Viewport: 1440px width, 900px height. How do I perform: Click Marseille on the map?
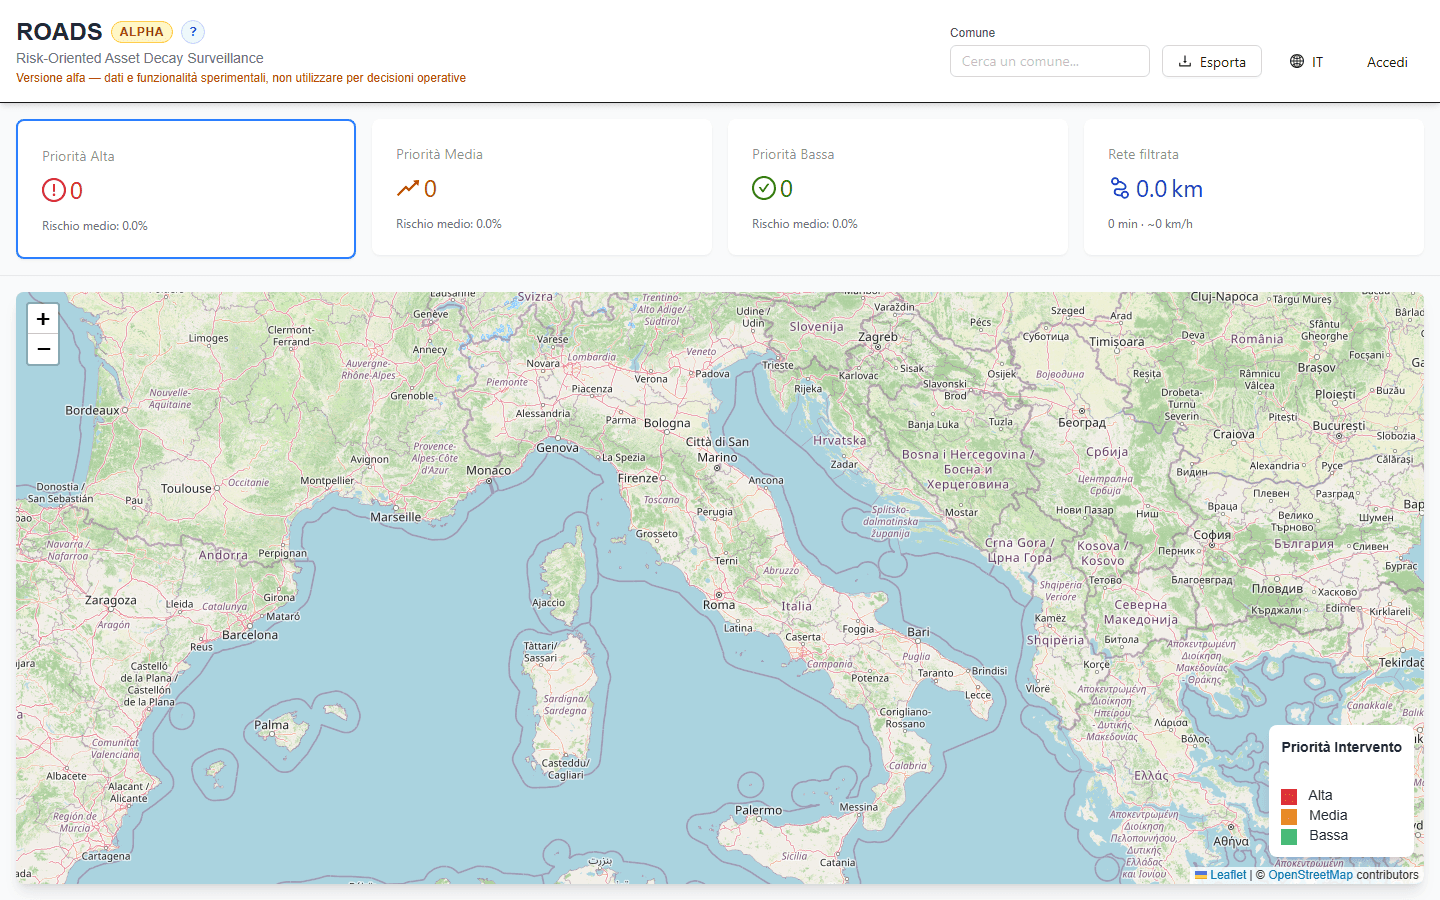pyautogui.click(x=395, y=517)
